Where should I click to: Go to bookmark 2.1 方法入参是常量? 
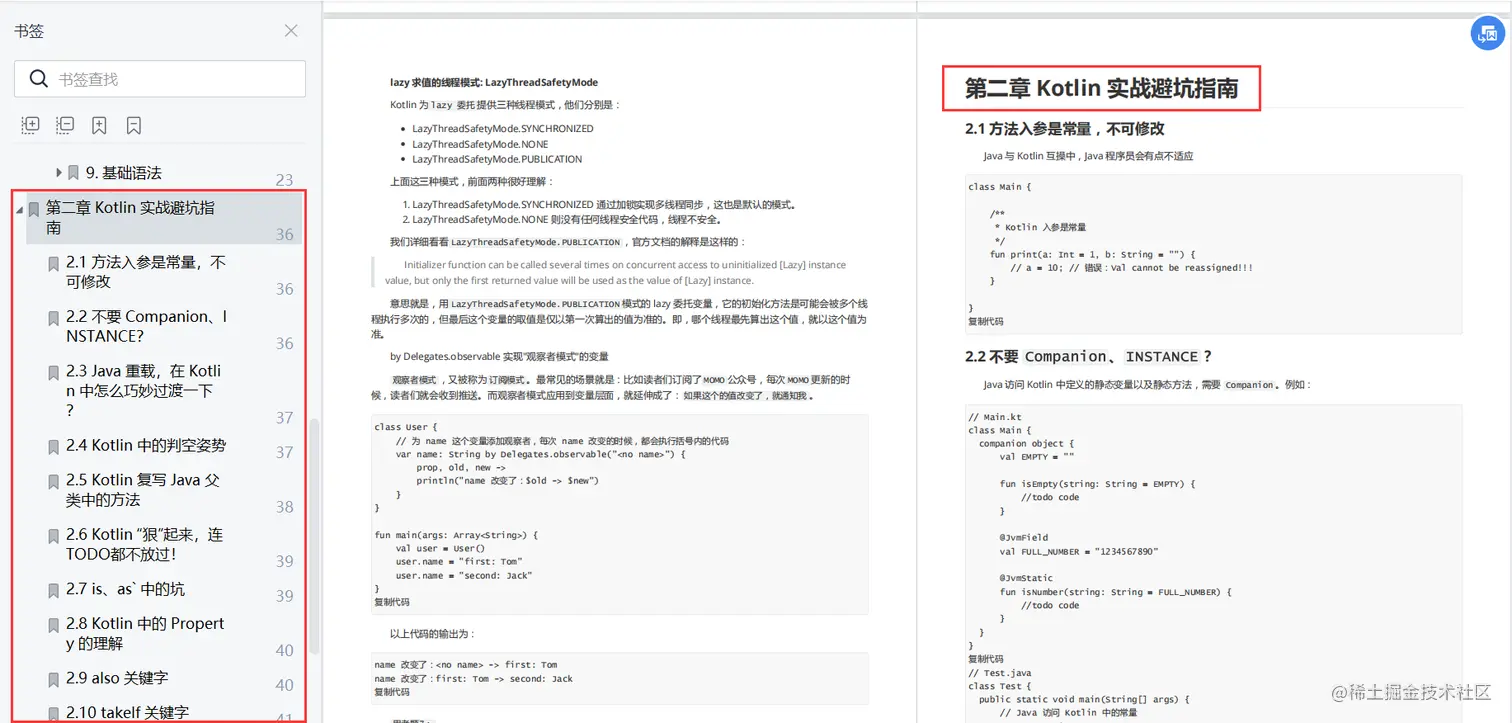[146, 272]
